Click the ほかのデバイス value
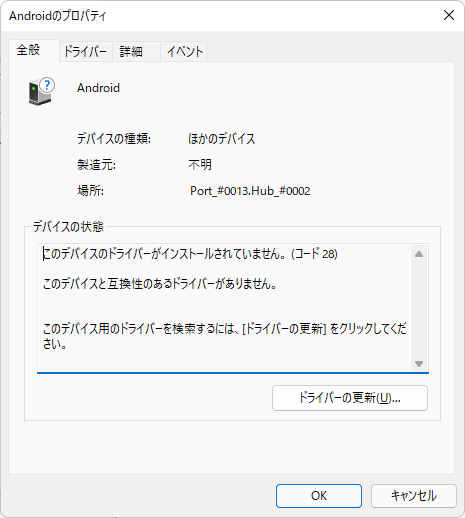The height and width of the screenshot is (518, 465). coord(222,139)
